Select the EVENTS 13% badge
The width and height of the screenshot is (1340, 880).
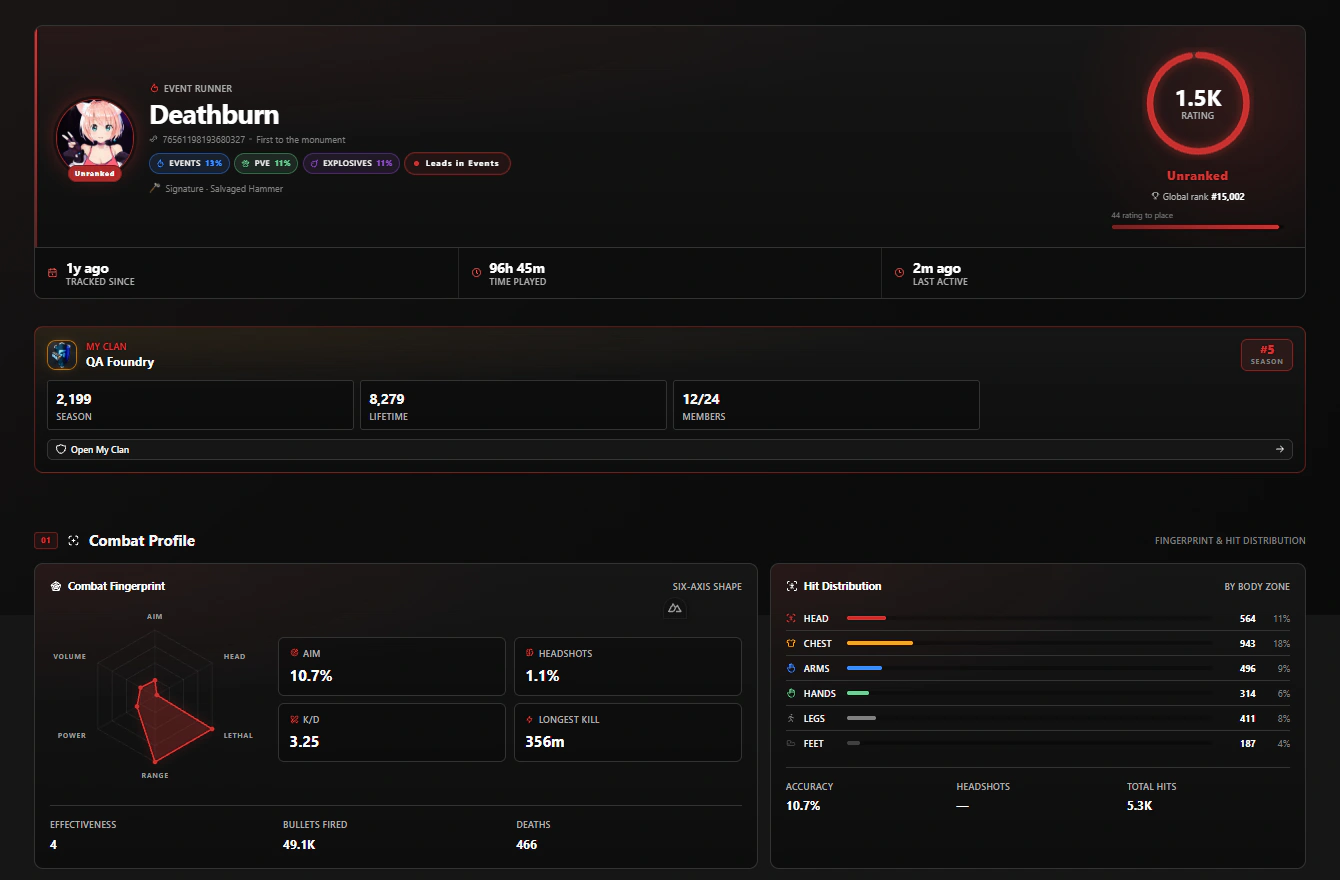point(190,163)
